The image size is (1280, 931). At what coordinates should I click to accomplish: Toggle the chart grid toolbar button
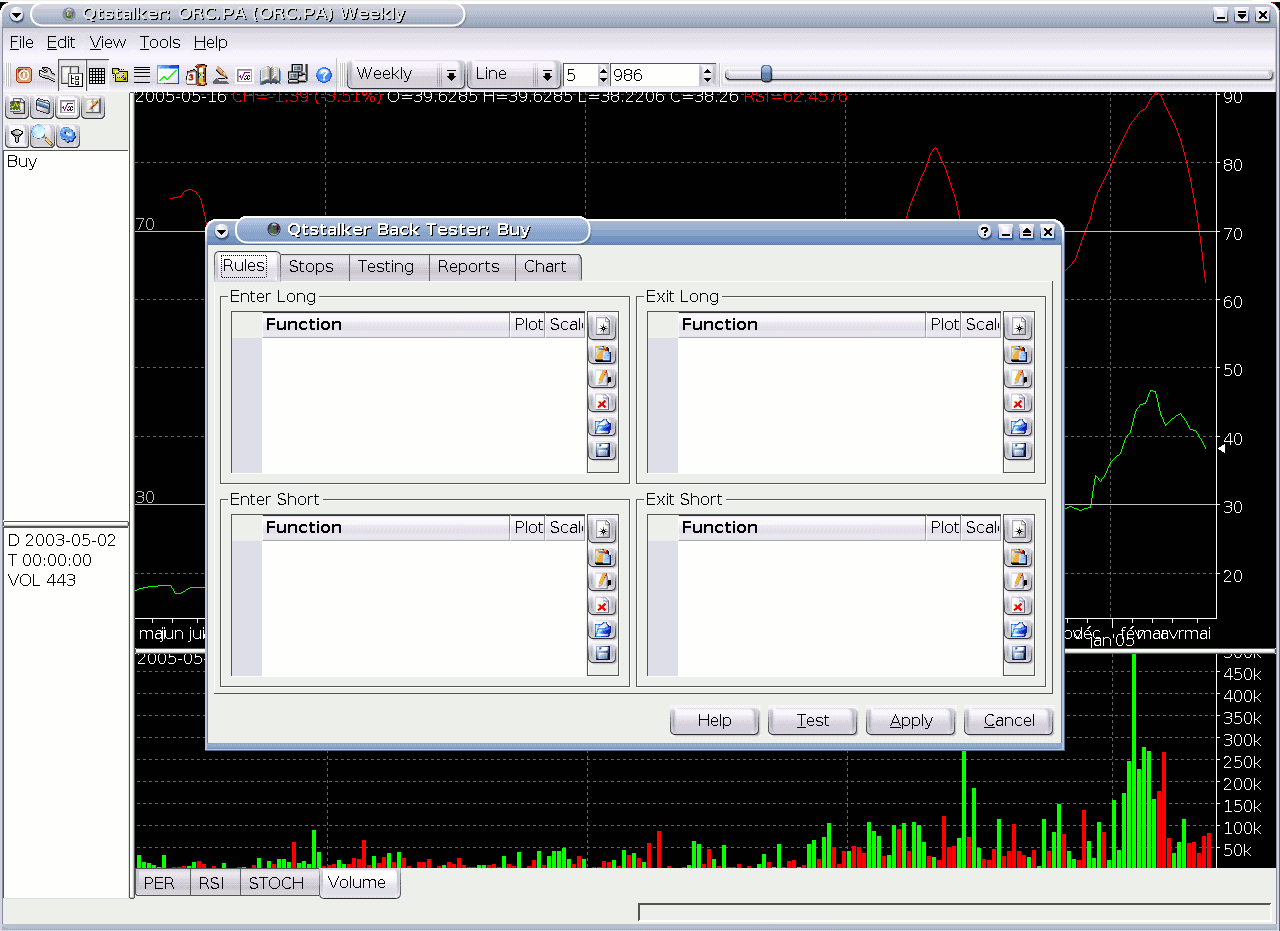coord(97,75)
